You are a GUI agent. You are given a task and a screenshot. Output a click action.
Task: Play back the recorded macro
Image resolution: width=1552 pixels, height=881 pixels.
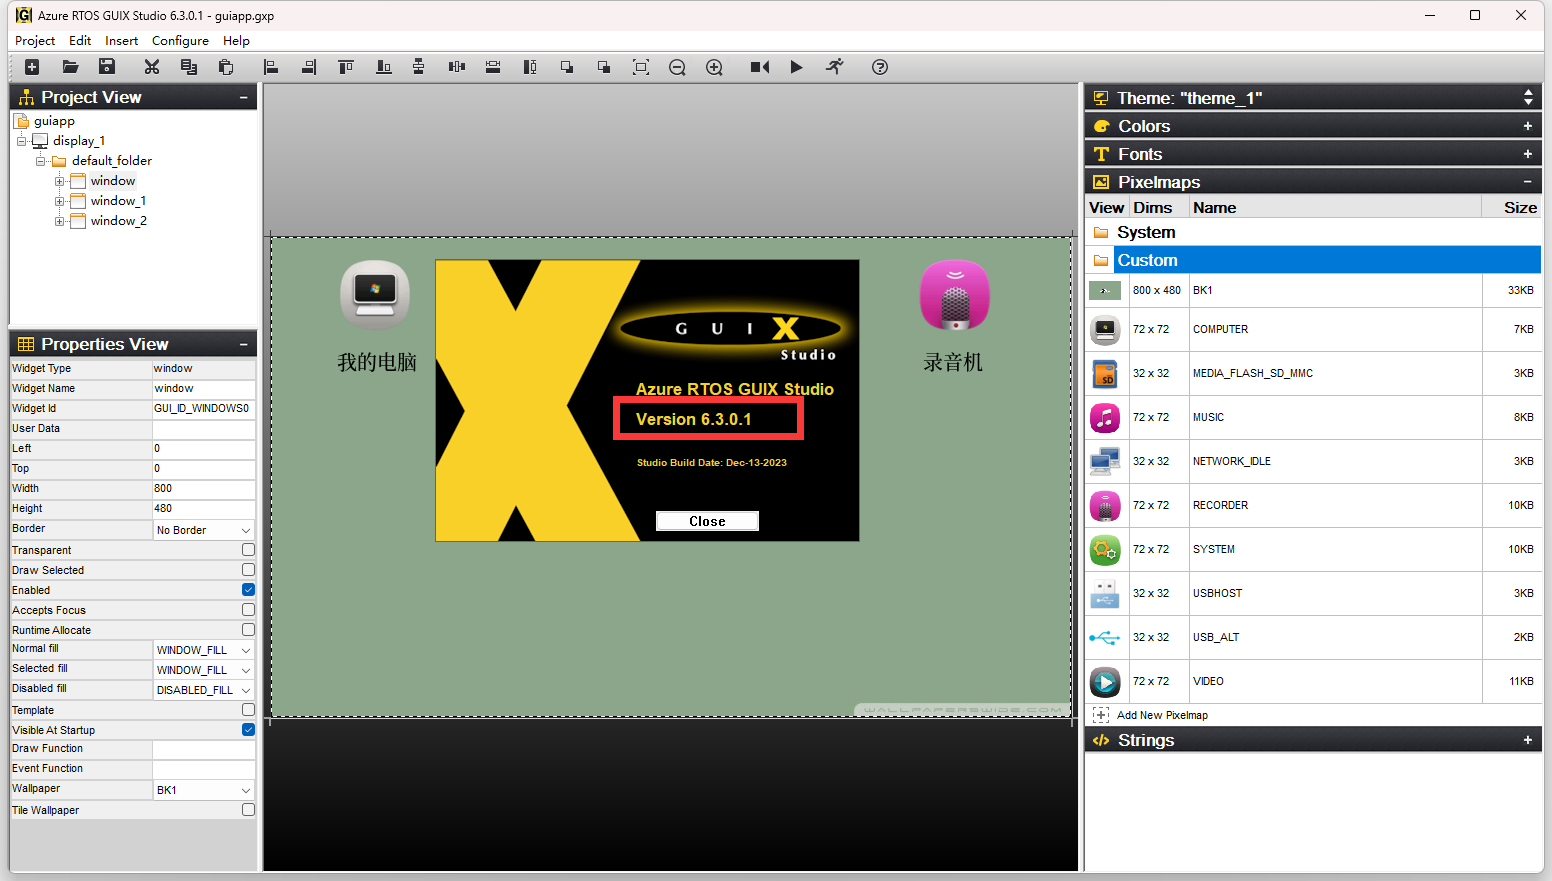pyautogui.click(x=796, y=67)
